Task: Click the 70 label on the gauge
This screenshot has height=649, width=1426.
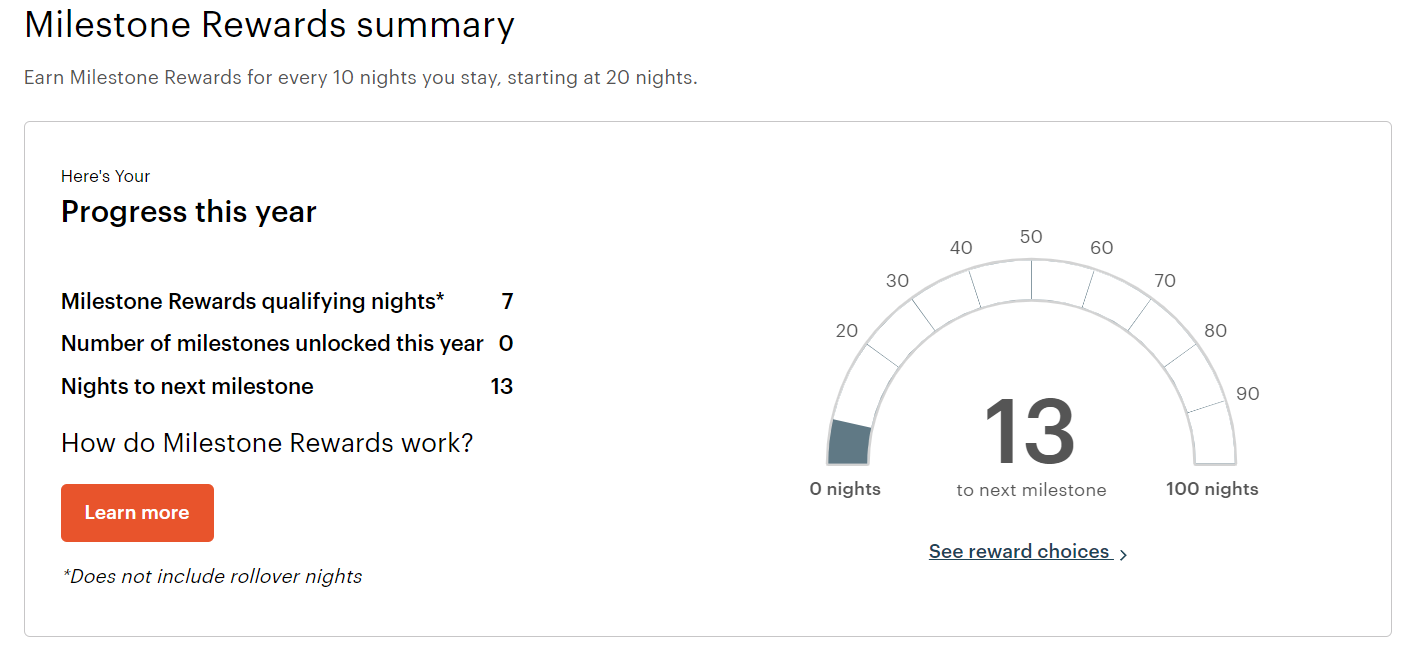Action: coord(1164,281)
